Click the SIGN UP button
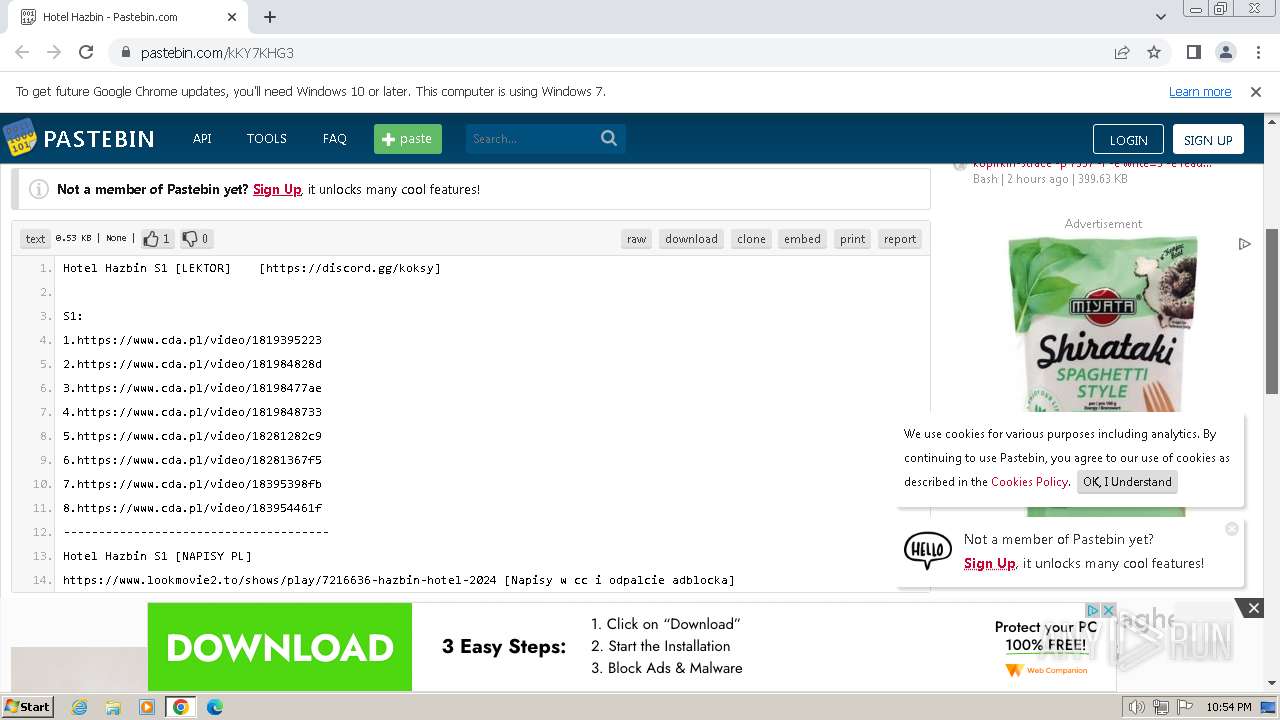This screenshot has height=720, width=1280. pos(1208,140)
